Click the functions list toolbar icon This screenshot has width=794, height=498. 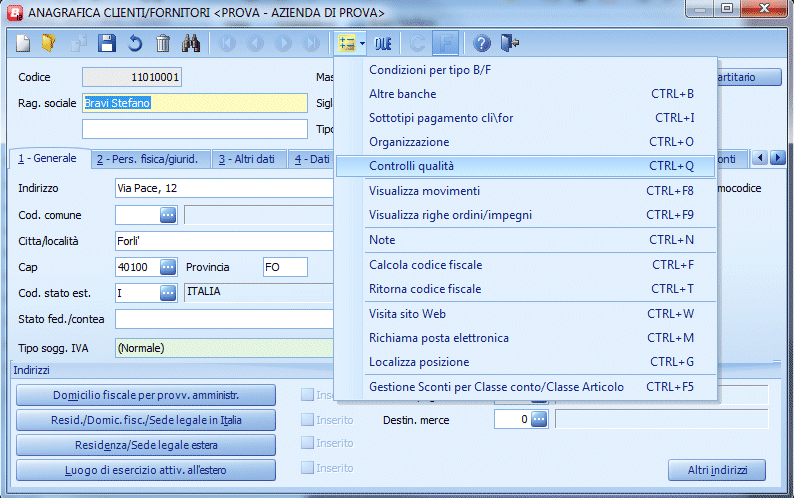[x=347, y=44]
